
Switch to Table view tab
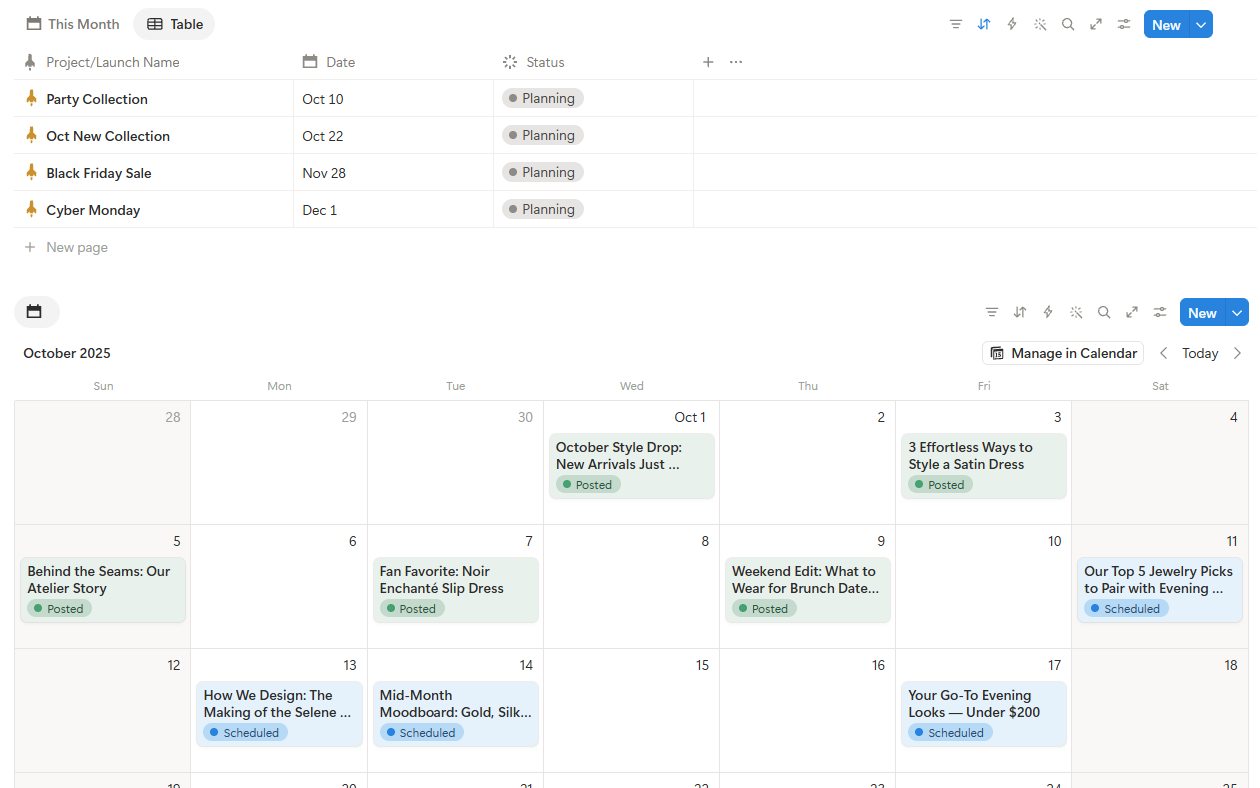pyautogui.click(x=174, y=24)
